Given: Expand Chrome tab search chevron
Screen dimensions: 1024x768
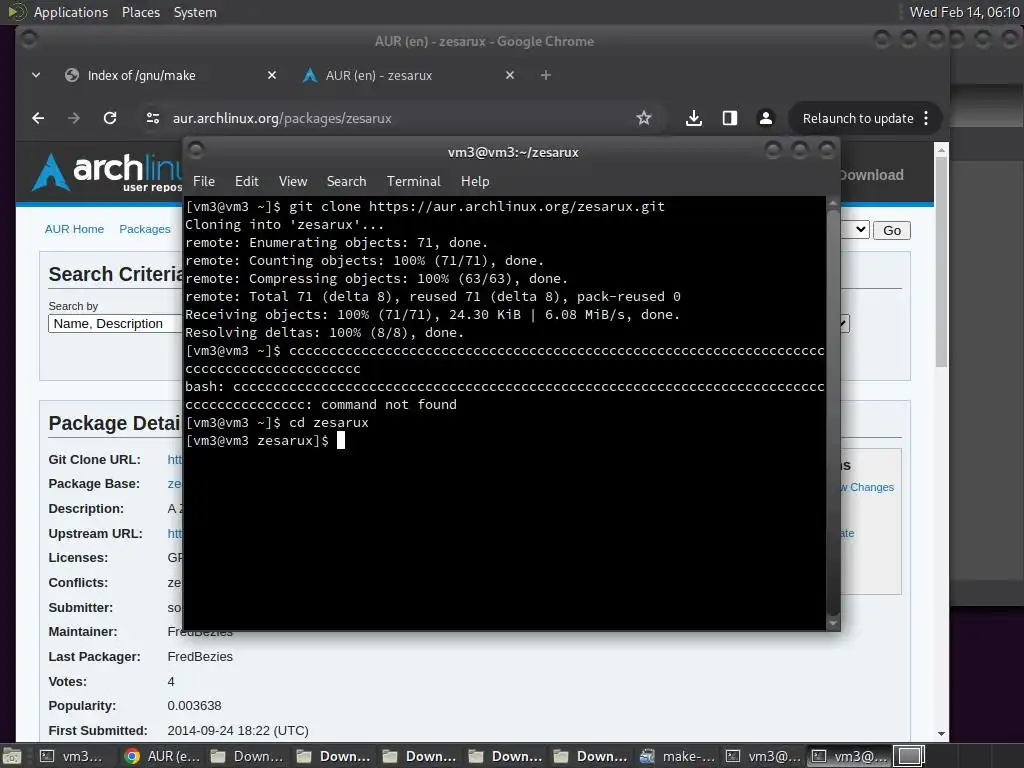Looking at the screenshot, I should [x=36, y=75].
